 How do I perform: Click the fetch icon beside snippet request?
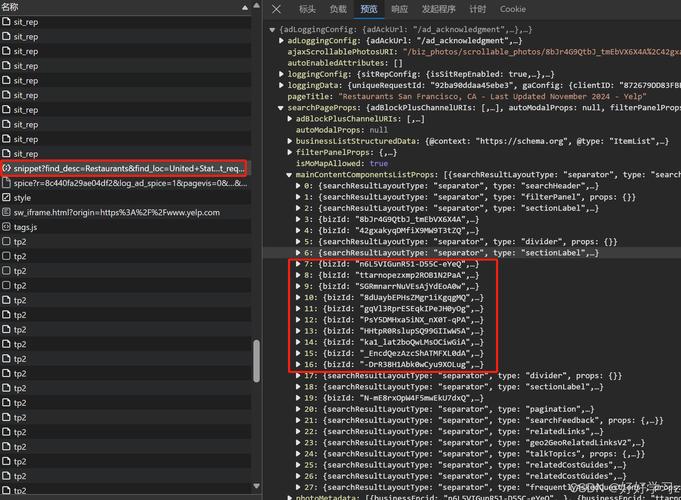pyautogui.click(x=6, y=168)
